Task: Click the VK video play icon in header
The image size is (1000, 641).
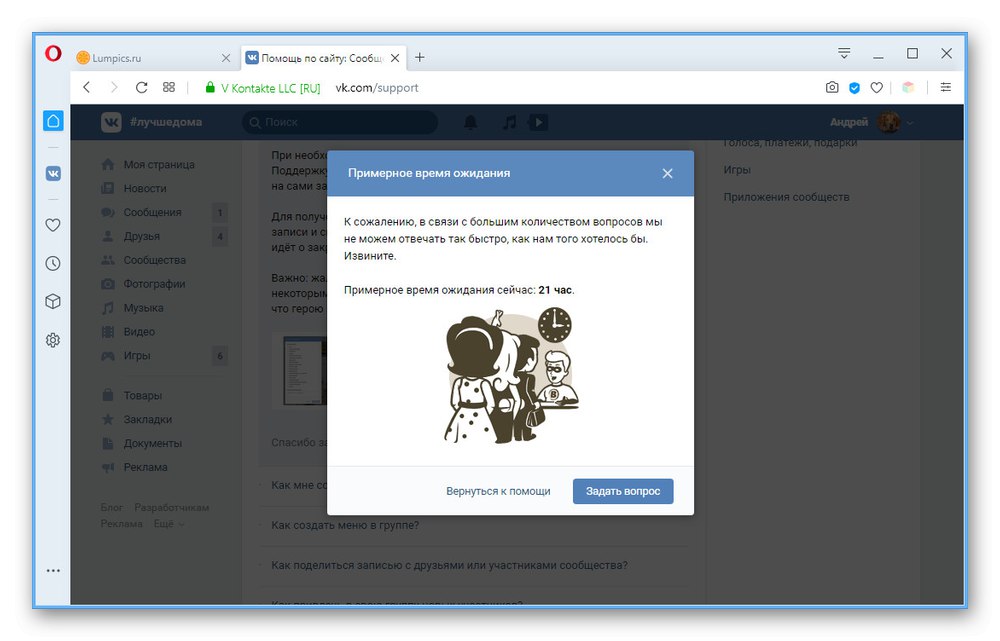Action: (538, 122)
